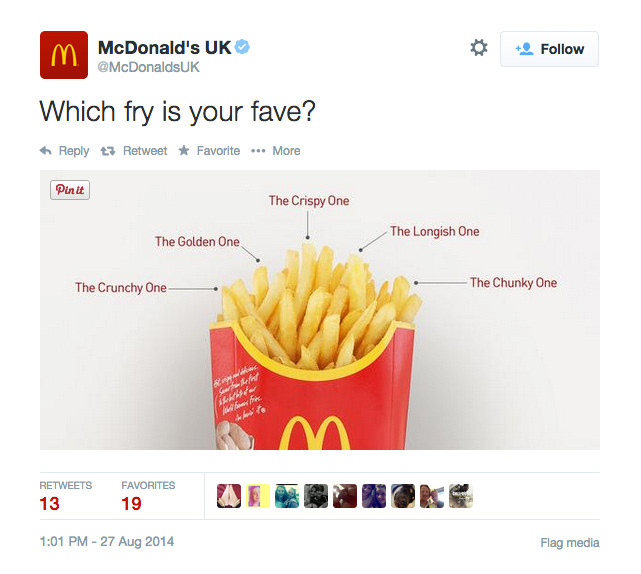Image resolution: width=641 pixels, height=574 pixels.
Task: Open the yellow-background user avatar
Action: (258, 496)
